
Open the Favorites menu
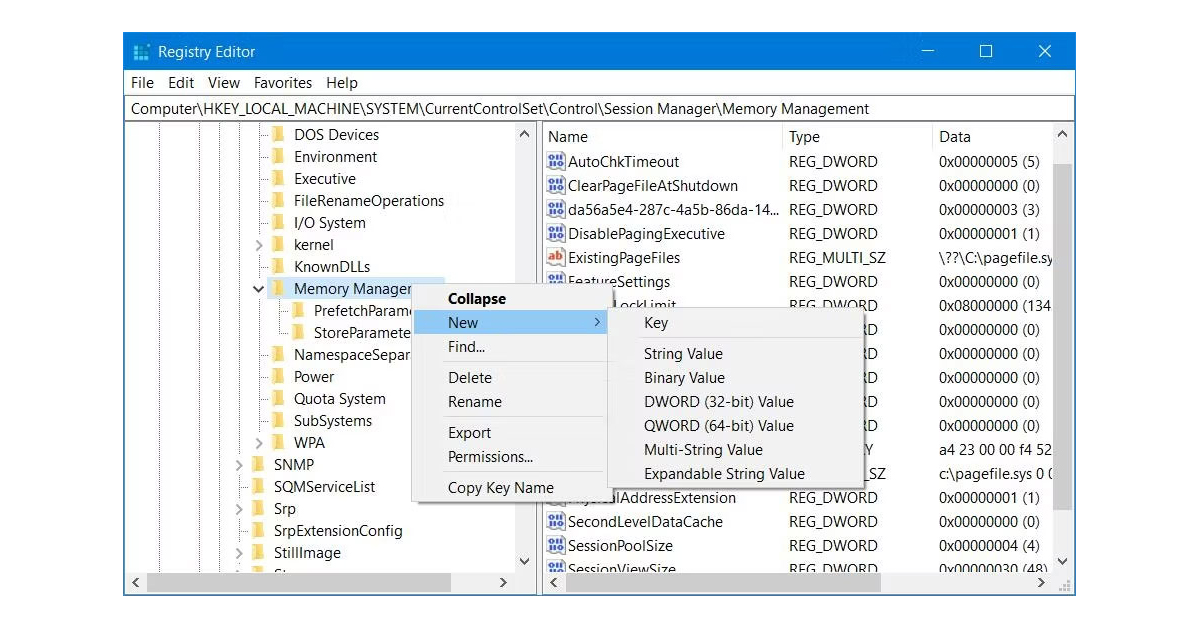283,82
